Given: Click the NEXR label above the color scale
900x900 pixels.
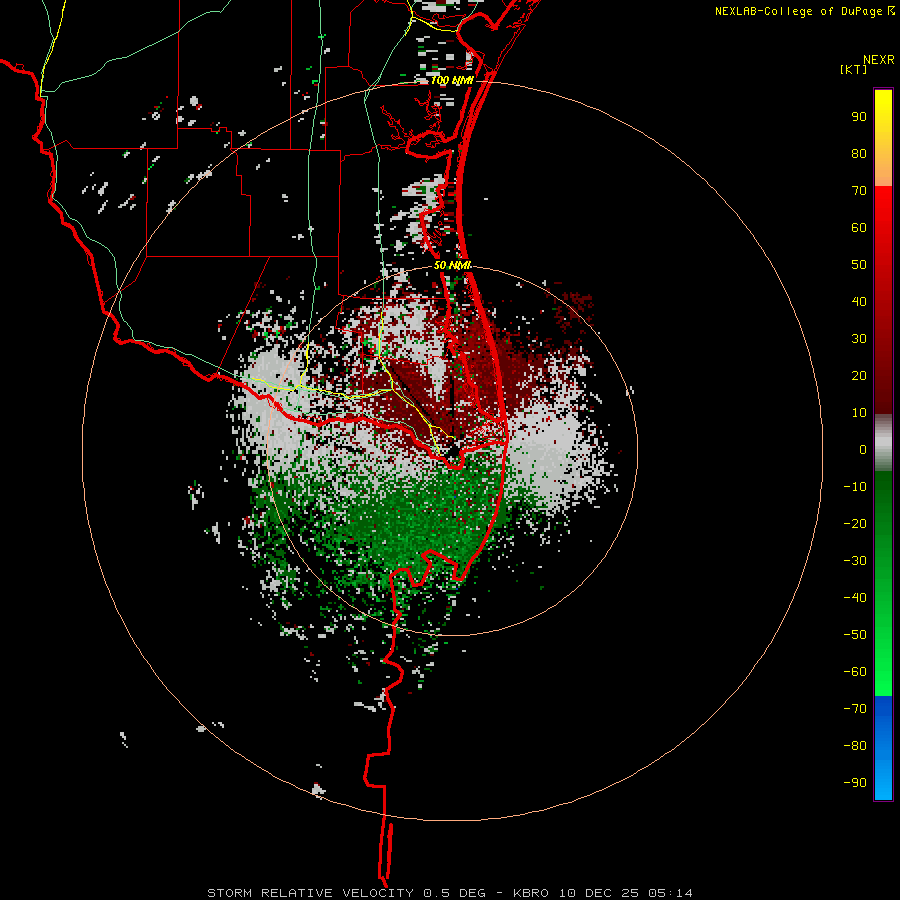Looking at the screenshot, I should pos(878,60).
